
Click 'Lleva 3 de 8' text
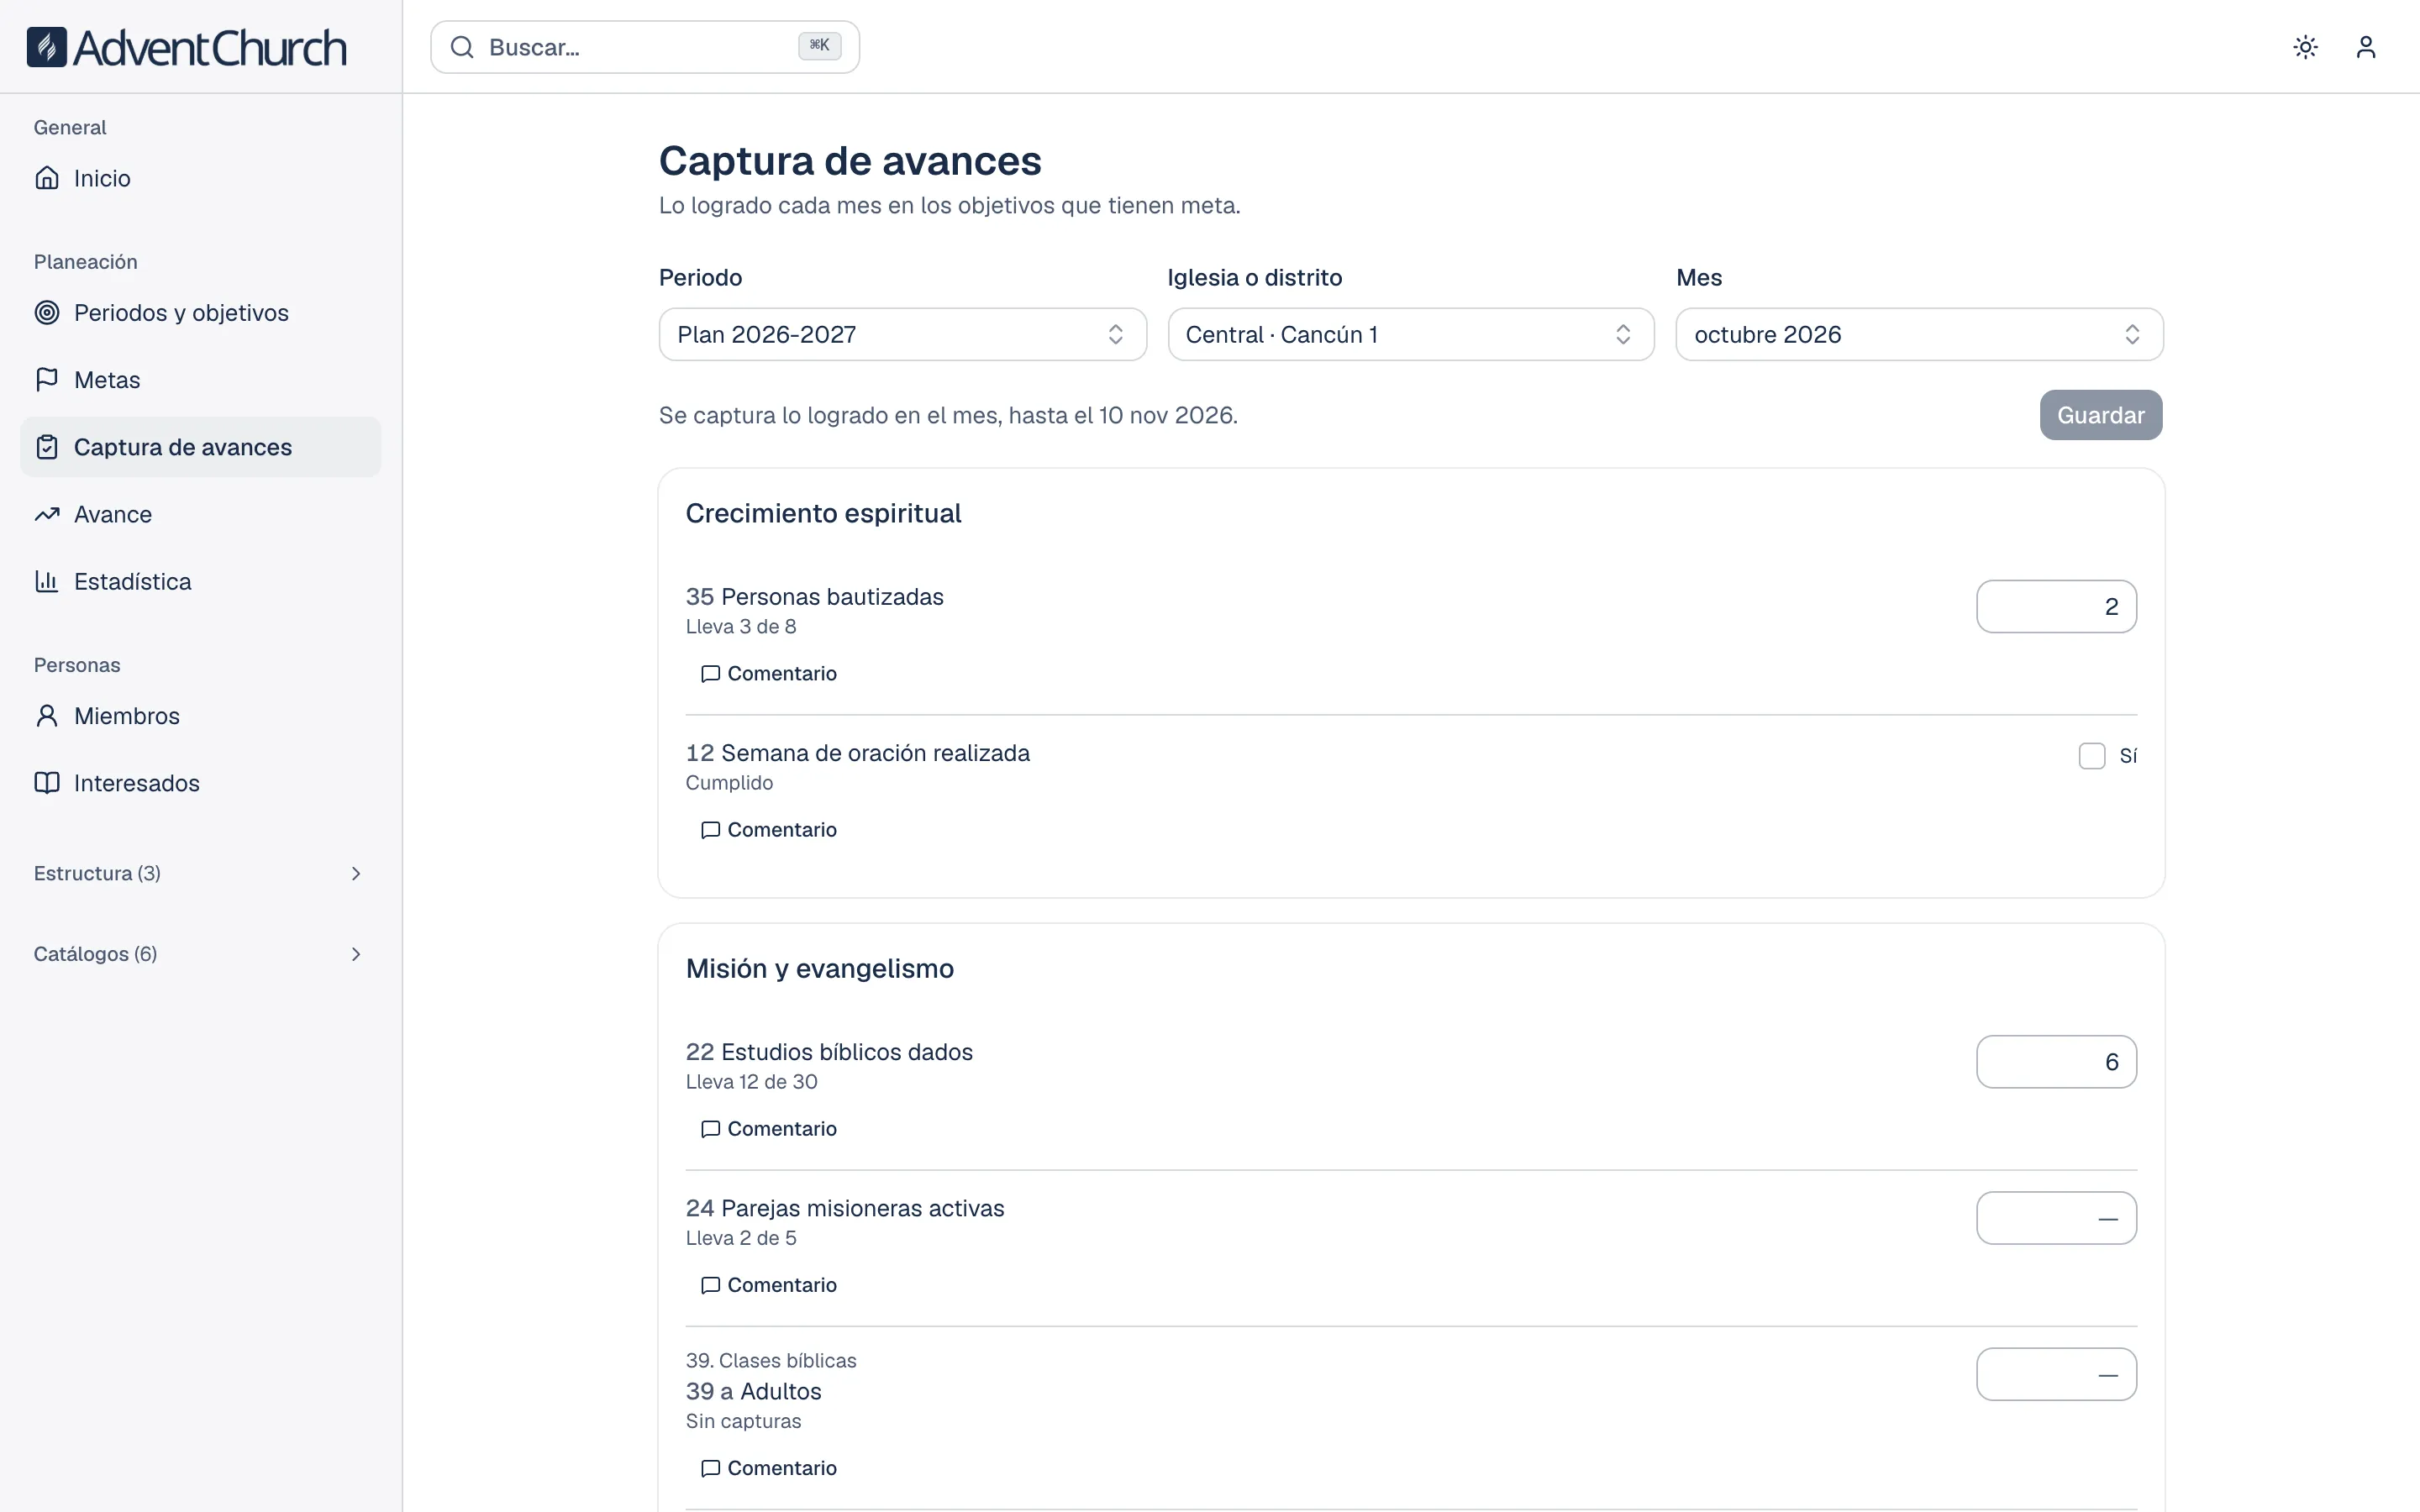[x=741, y=627]
